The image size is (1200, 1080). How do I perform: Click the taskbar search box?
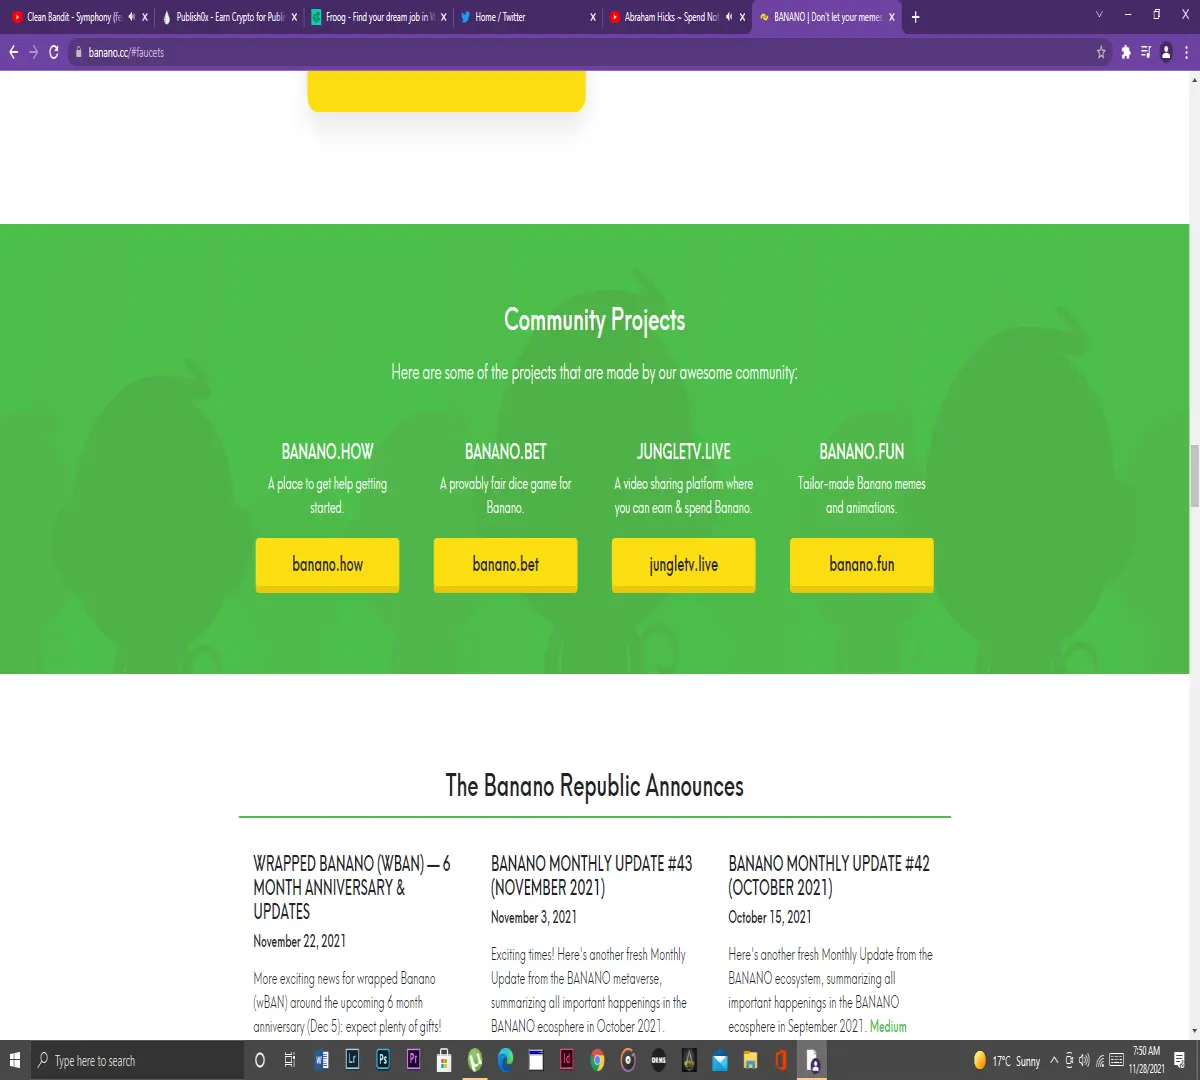click(137, 1060)
